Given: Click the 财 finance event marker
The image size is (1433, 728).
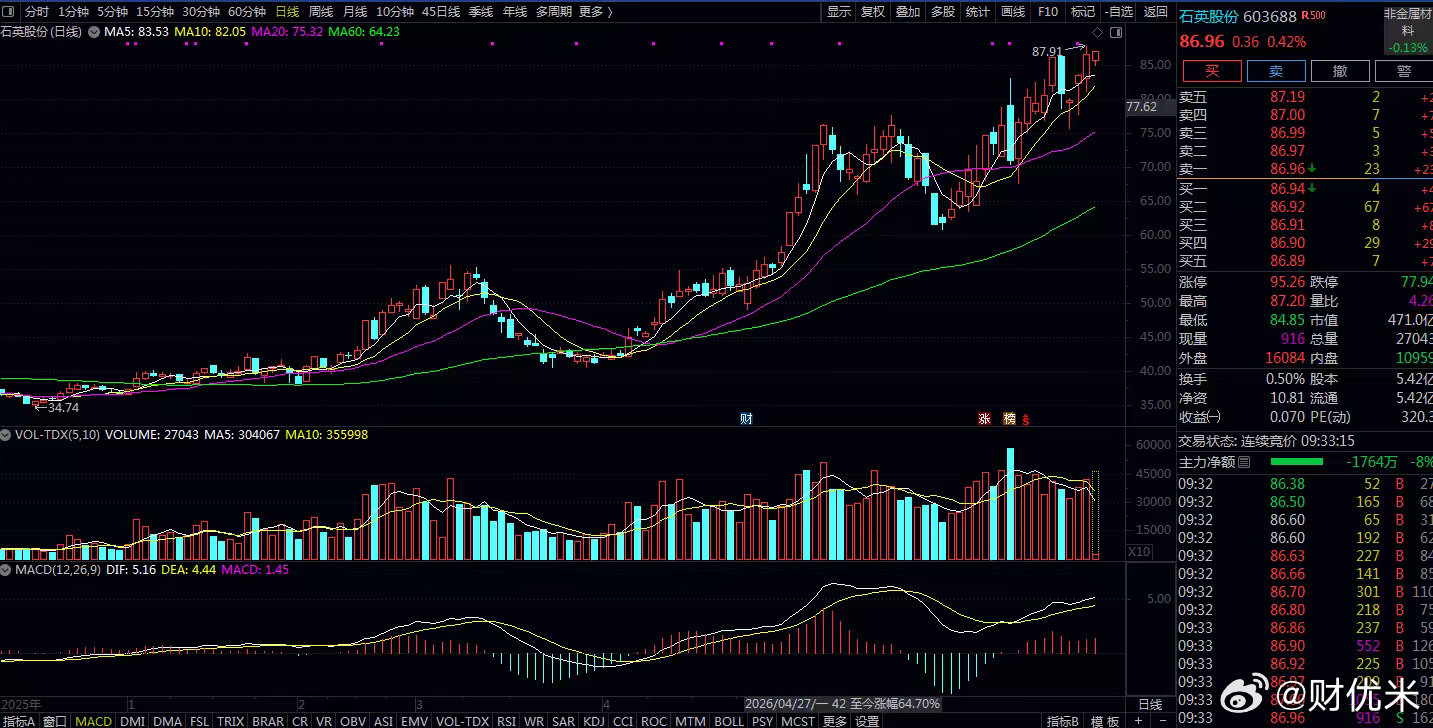Looking at the screenshot, I should point(746,418).
